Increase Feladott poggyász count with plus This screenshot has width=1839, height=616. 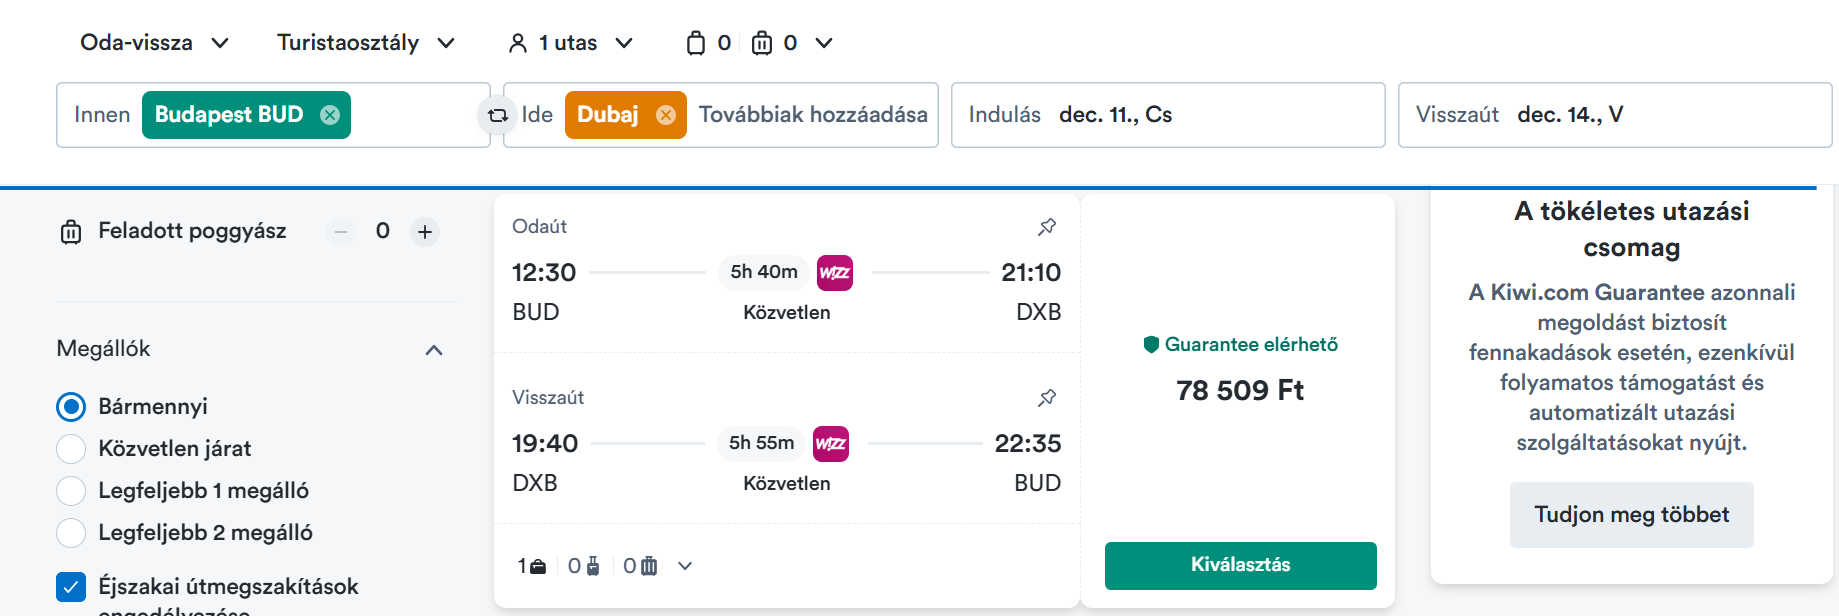pos(425,232)
